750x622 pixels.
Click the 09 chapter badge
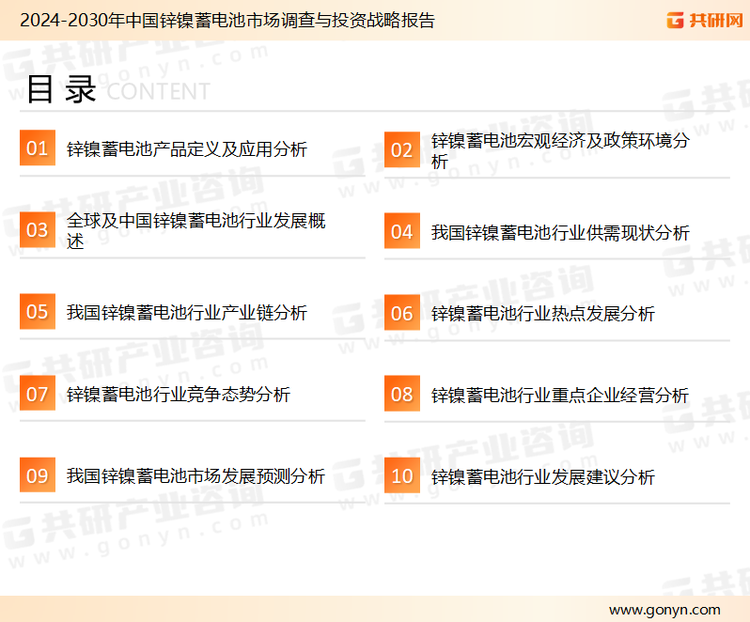pyautogui.click(x=37, y=475)
